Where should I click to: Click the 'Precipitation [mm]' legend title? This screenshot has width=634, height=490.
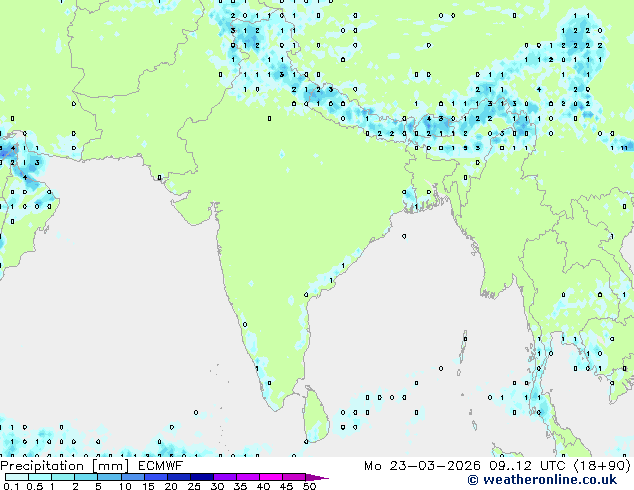point(65,466)
